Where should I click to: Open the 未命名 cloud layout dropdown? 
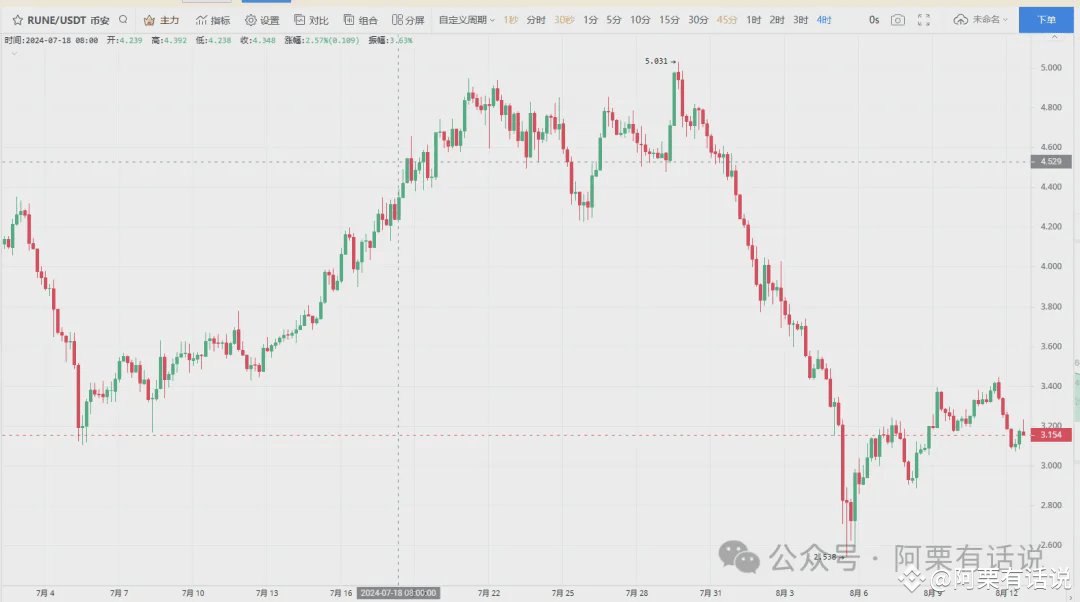click(x=980, y=20)
